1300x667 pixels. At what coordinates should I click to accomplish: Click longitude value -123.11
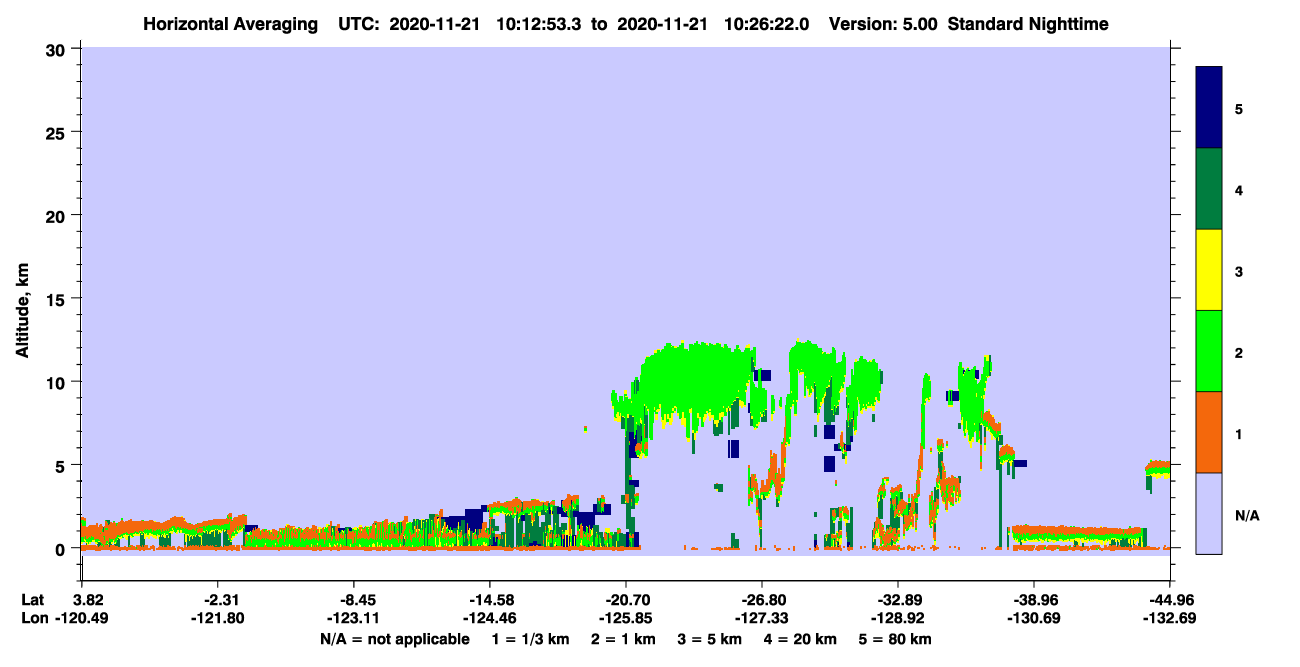[354, 618]
